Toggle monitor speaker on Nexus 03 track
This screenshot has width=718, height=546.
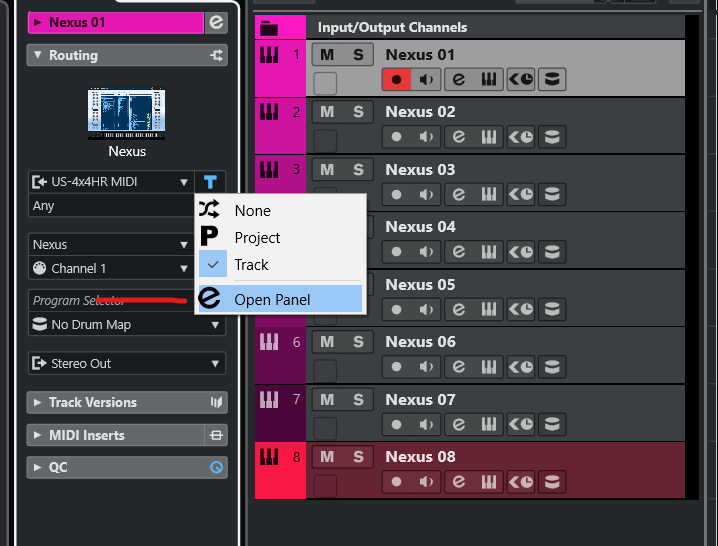click(426, 194)
